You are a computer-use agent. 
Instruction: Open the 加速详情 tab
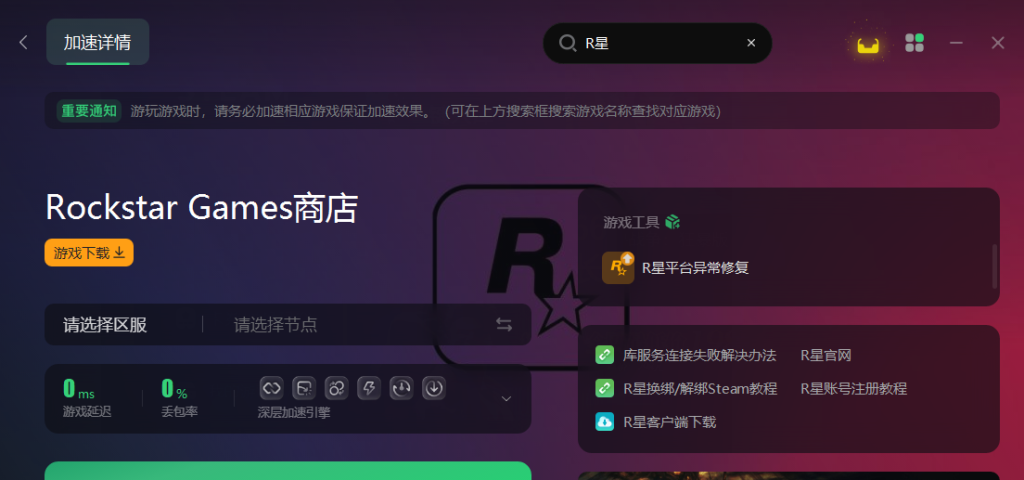point(97,42)
